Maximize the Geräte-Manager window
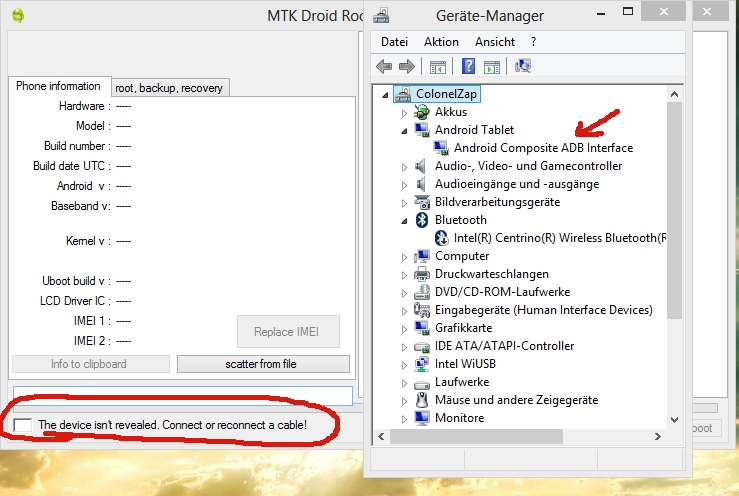739x496 pixels. [628, 12]
